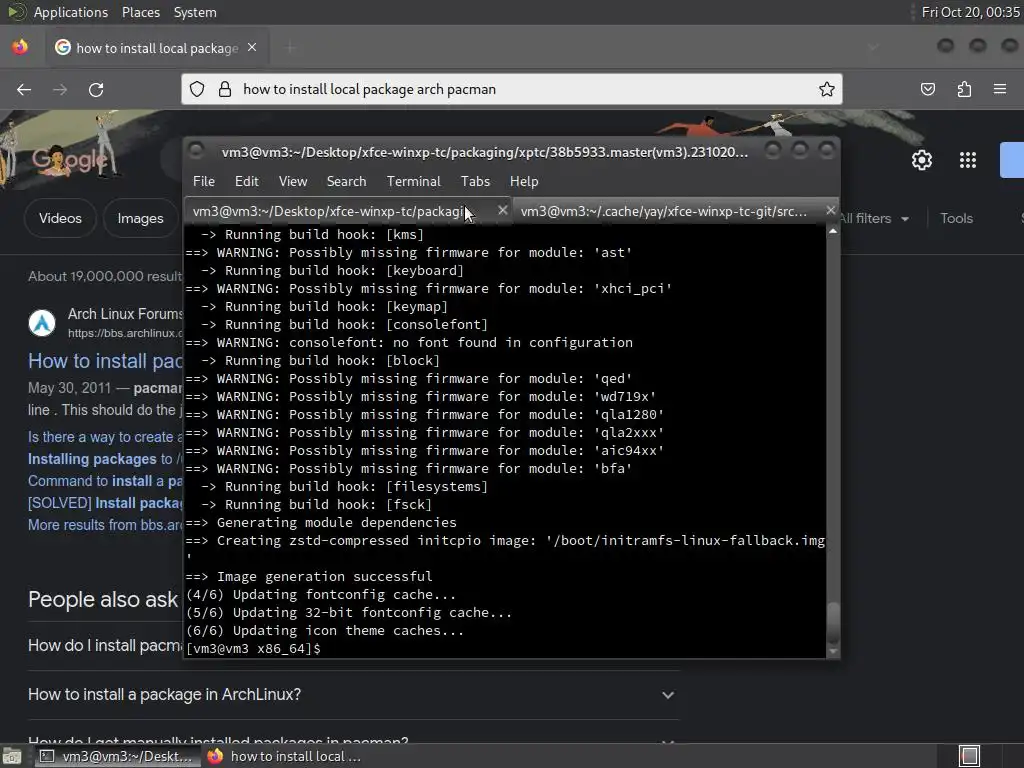Click the terminal prompt '[vm3@vm3 x86_64]$'
This screenshot has height=768, width=1024.
[x=253, y=649]
